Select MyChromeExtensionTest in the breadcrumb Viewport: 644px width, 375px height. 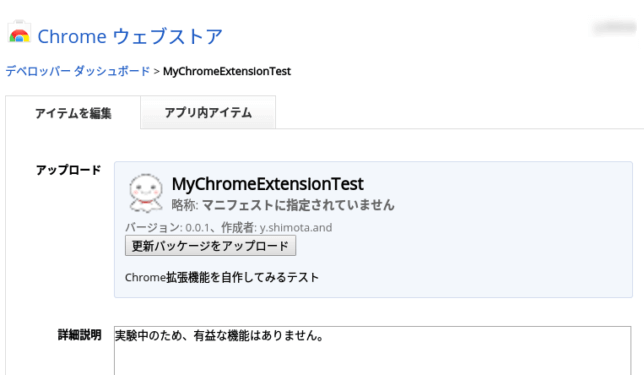227,71
